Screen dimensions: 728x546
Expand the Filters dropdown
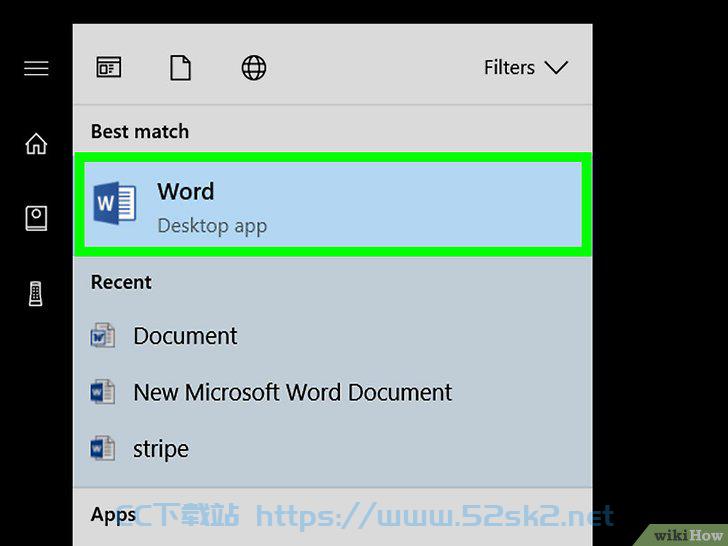pyautogui.click(x=526, y=68)
